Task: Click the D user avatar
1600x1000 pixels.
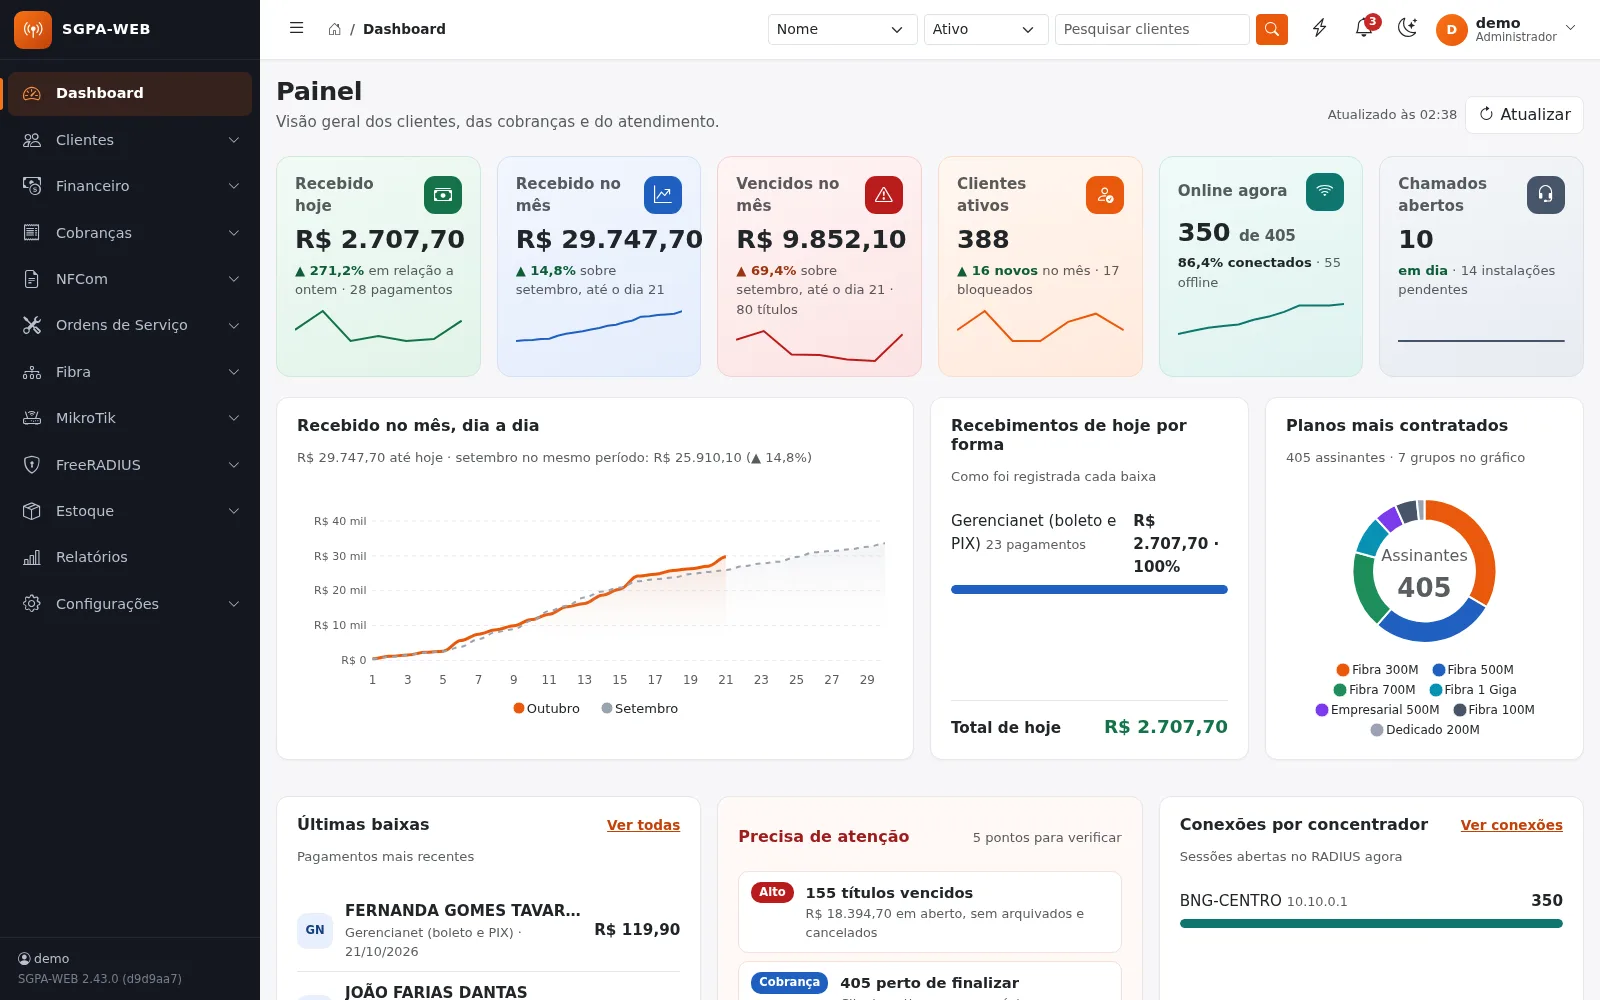Action: pyautogui.click(x=1452, y=30)
